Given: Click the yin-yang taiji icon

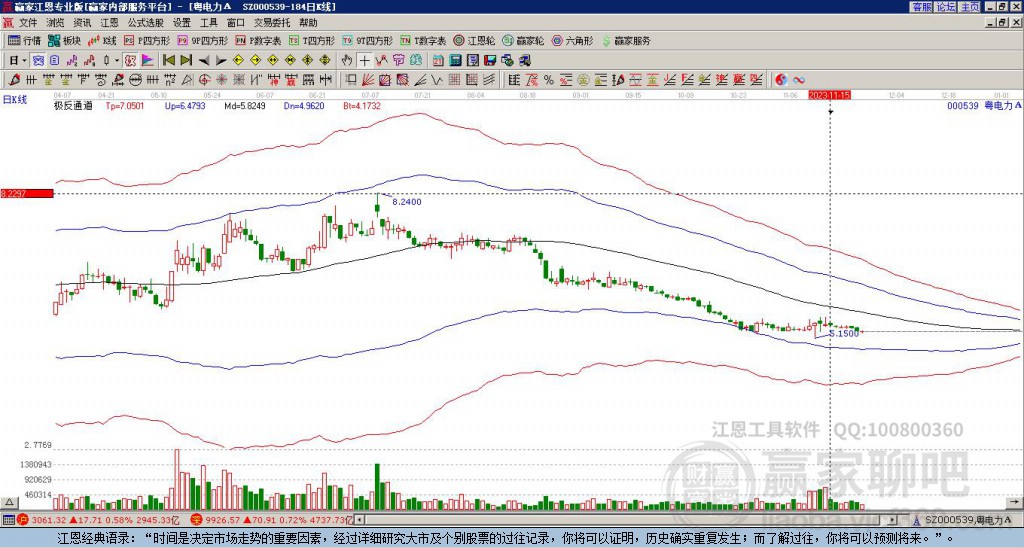Looking at the screenshot, I should click(781, 80).
